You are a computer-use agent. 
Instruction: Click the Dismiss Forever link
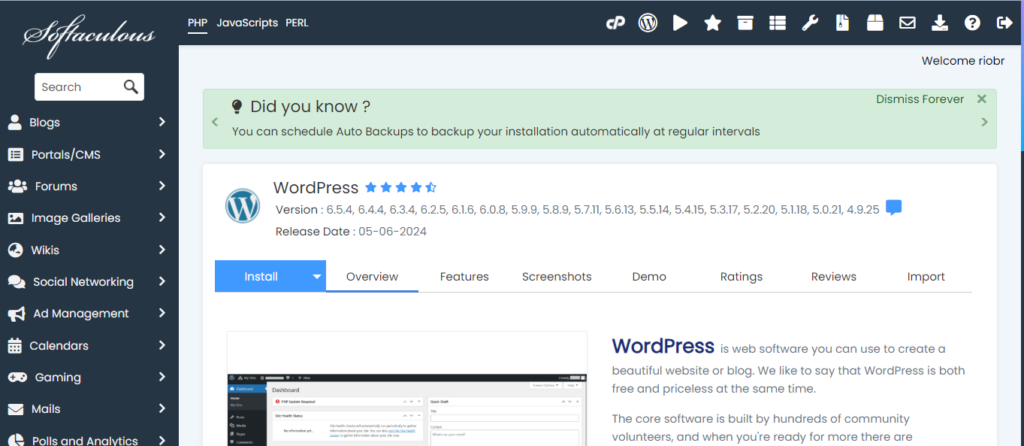(920, 99)
